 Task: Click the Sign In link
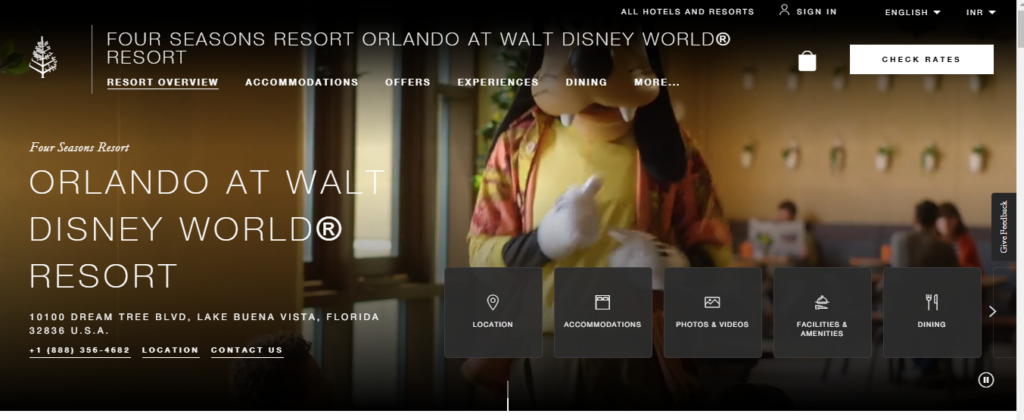[x=816, y=12]
